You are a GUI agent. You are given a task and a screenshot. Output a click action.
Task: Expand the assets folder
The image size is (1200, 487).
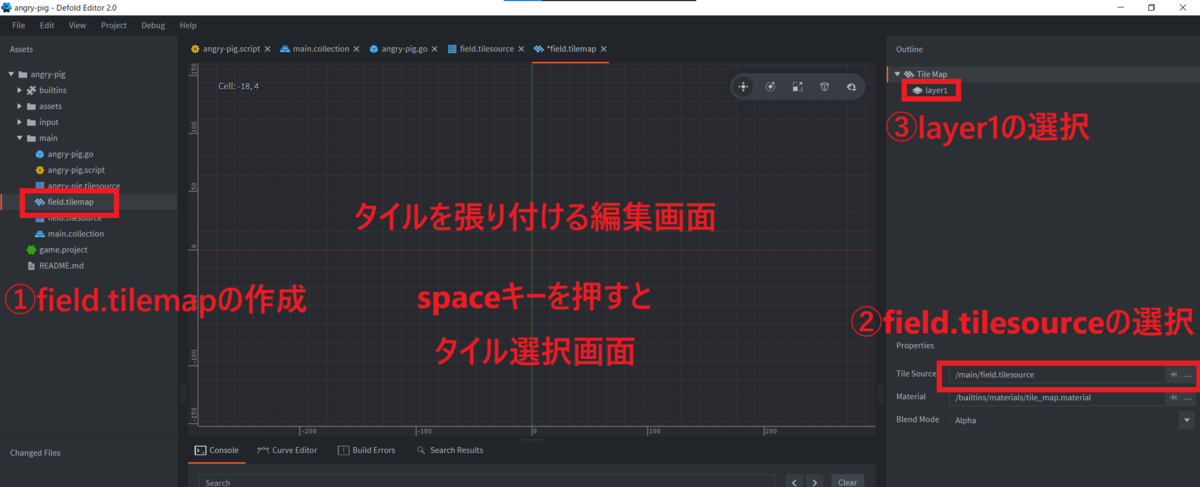(x=19, y=106)
